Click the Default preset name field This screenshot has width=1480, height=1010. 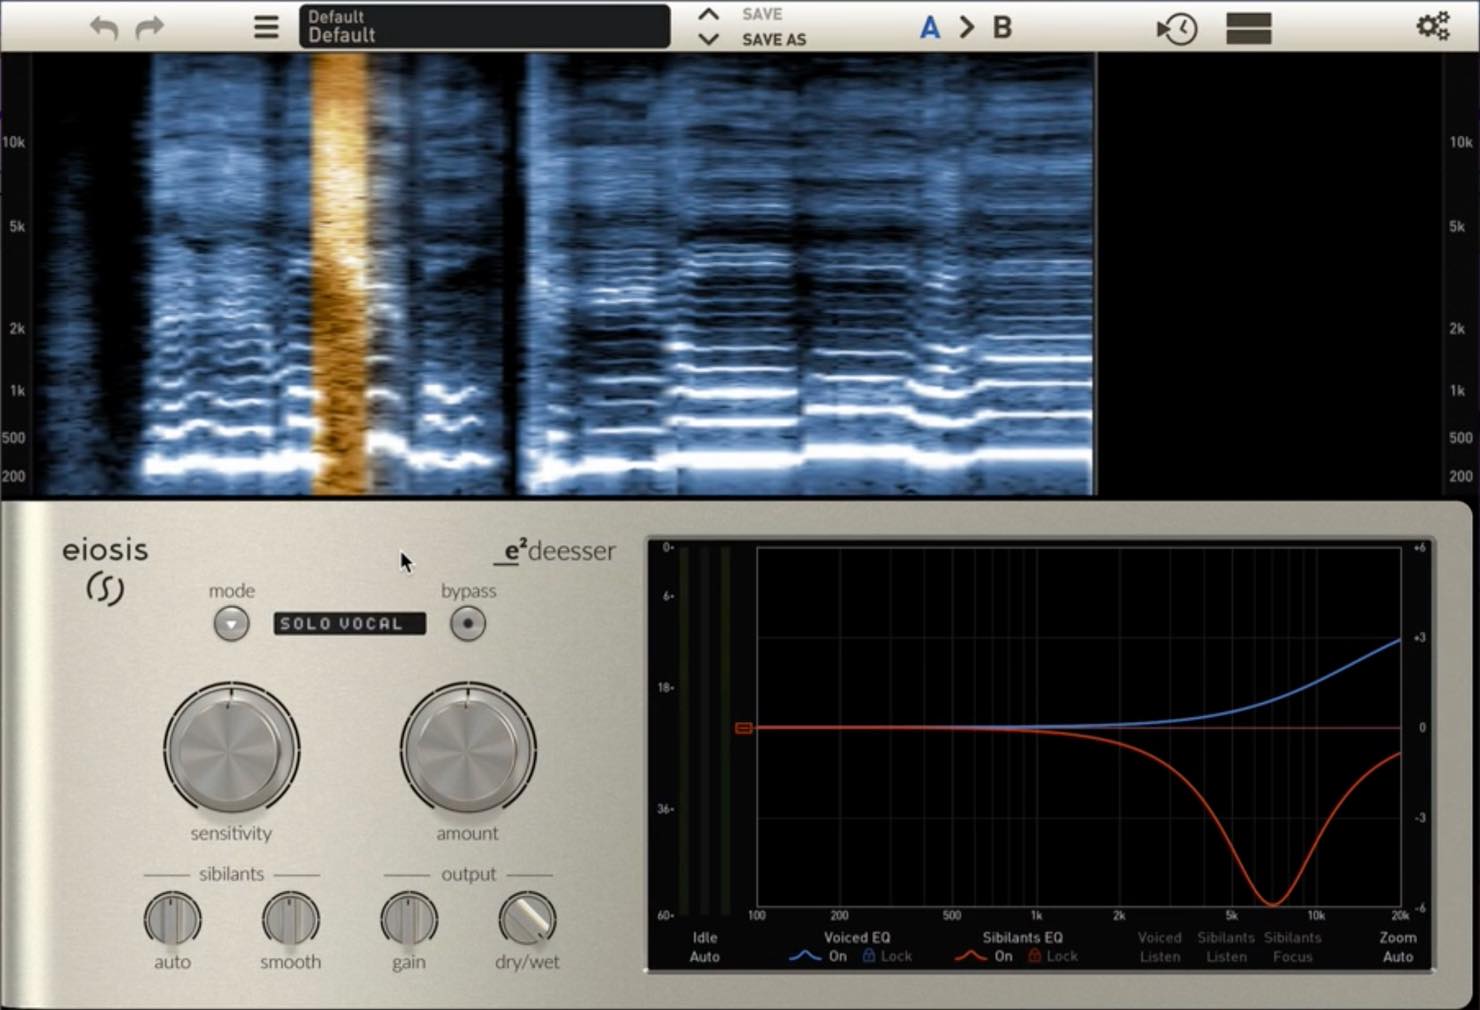[485, 26]
